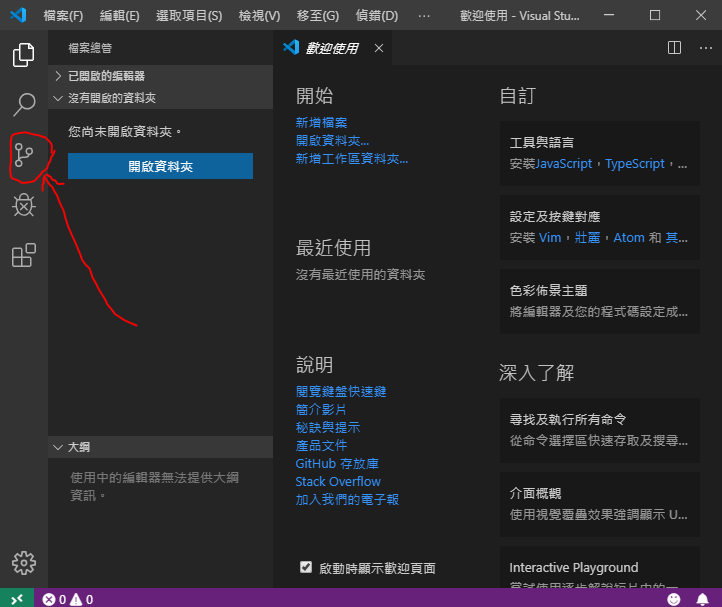Open the editor more actions ellipsis
Image resolution: width=722 pixels, height=607 pixels.
click(x=705, y=47)
